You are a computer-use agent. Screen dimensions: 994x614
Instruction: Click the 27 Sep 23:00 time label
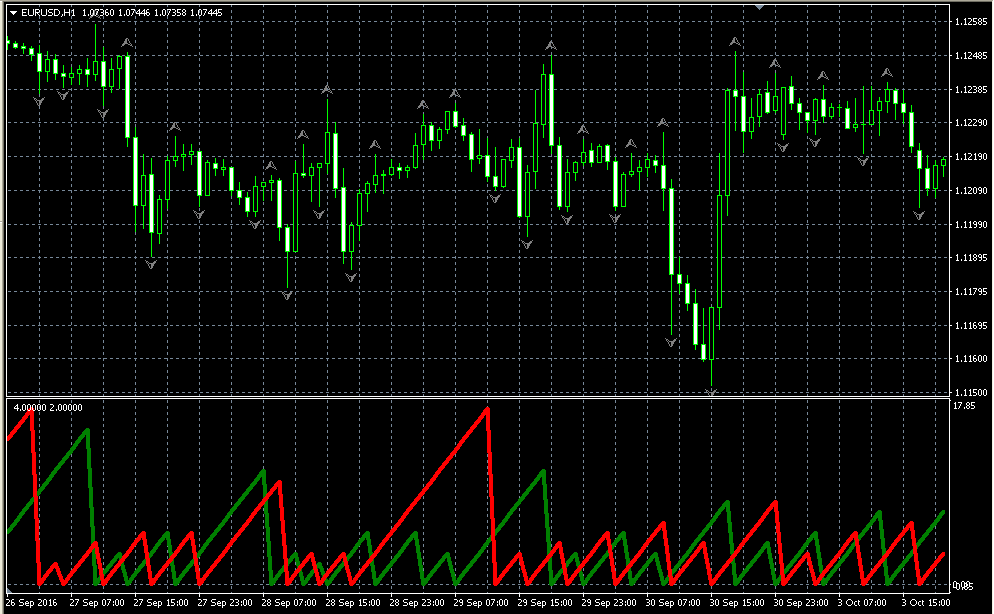click(225, 603)
